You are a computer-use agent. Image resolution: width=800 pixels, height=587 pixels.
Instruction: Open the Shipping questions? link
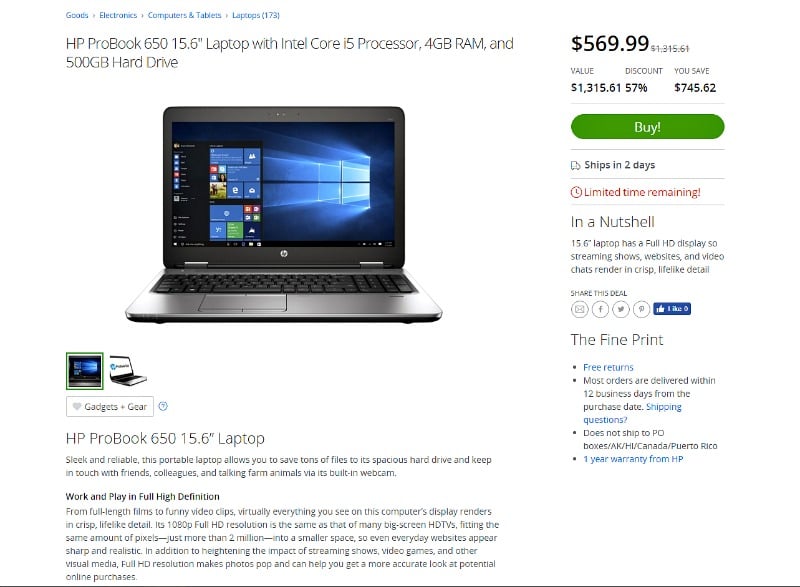[x=633, y=413]
